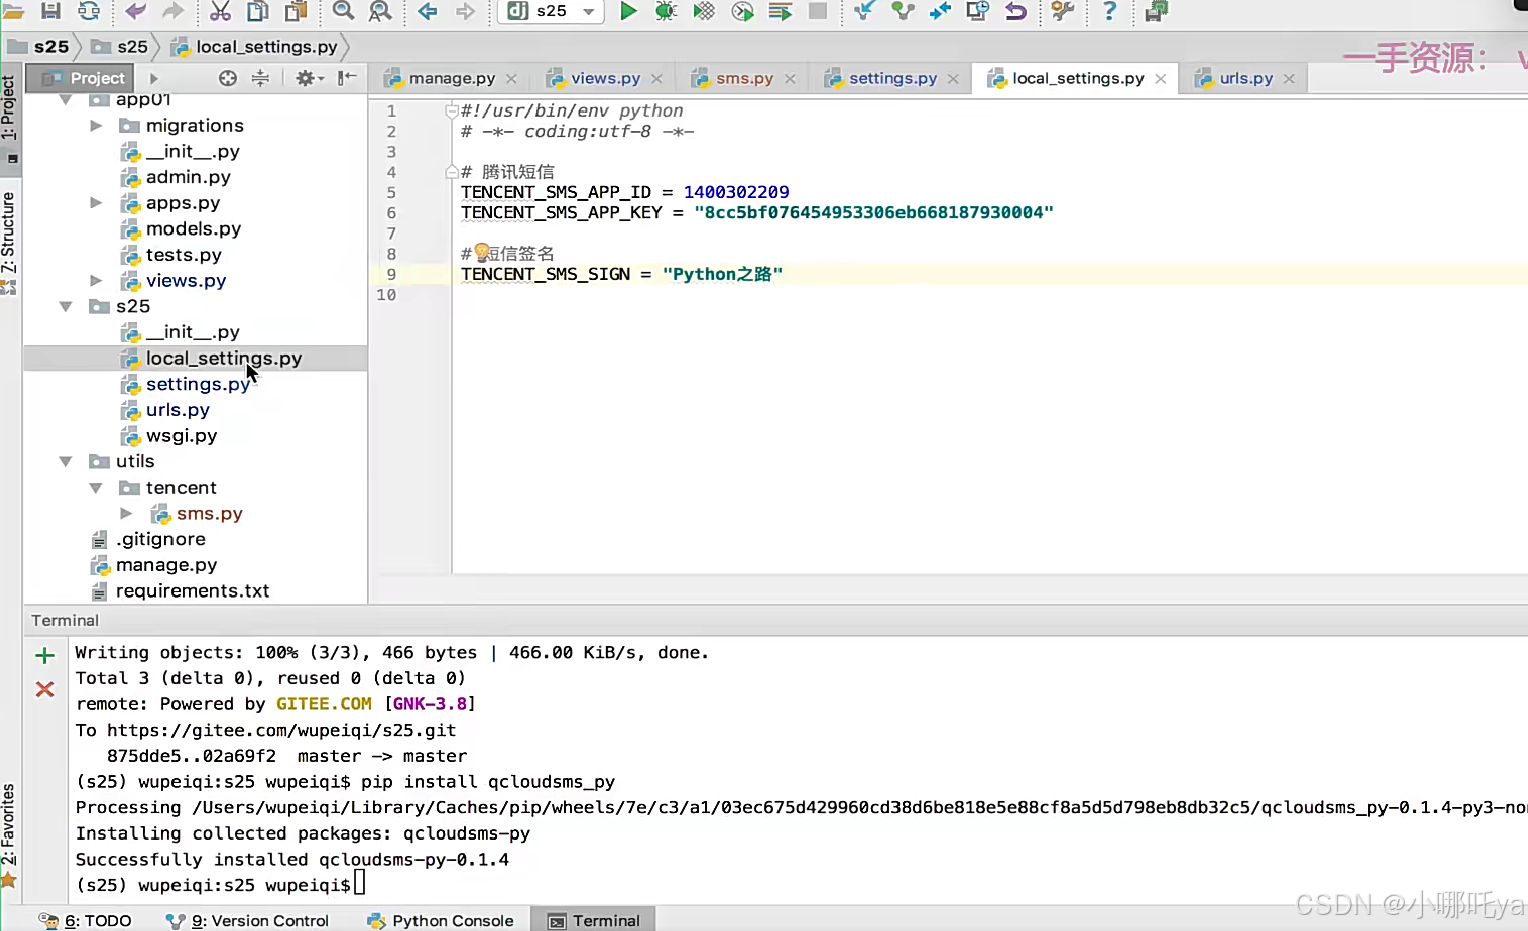
Task: Open the gitee.com repository link in terminal
Action: (x=281, y=730)
